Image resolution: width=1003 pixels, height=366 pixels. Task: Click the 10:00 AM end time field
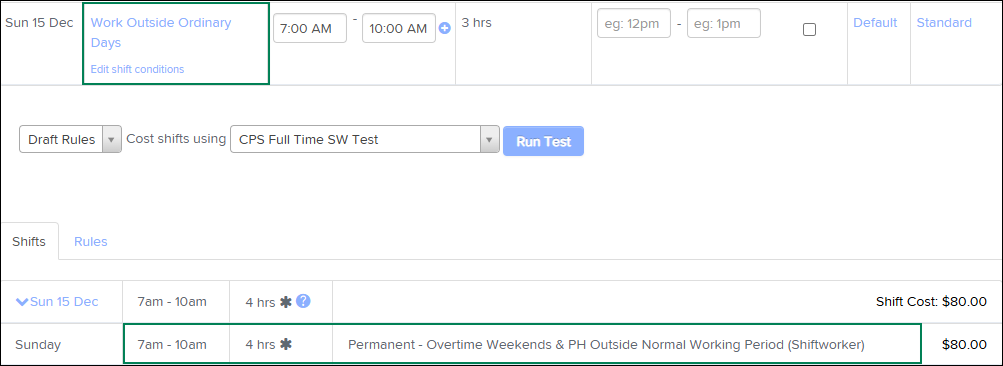point(399,28)
